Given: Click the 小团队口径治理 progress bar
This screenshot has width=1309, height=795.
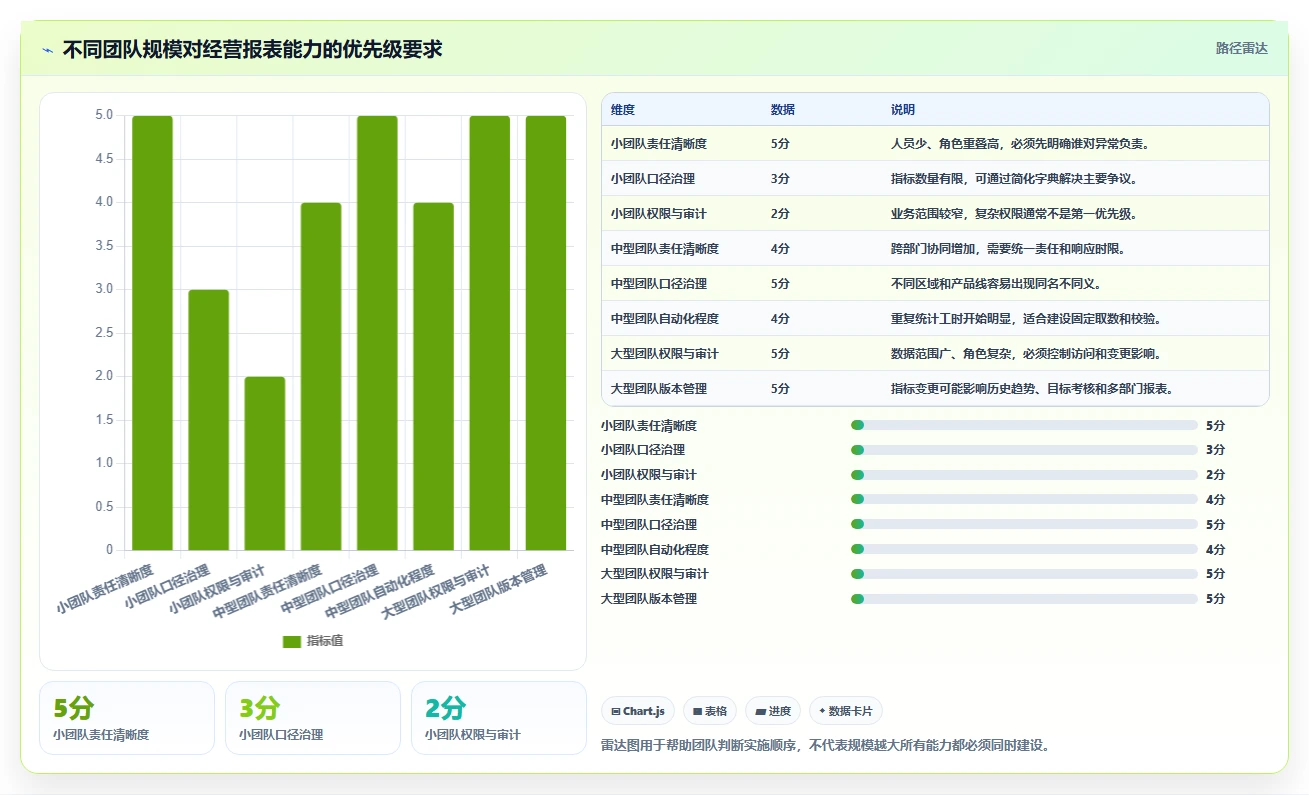Looking at the screenshot, I should [1024, 450].
